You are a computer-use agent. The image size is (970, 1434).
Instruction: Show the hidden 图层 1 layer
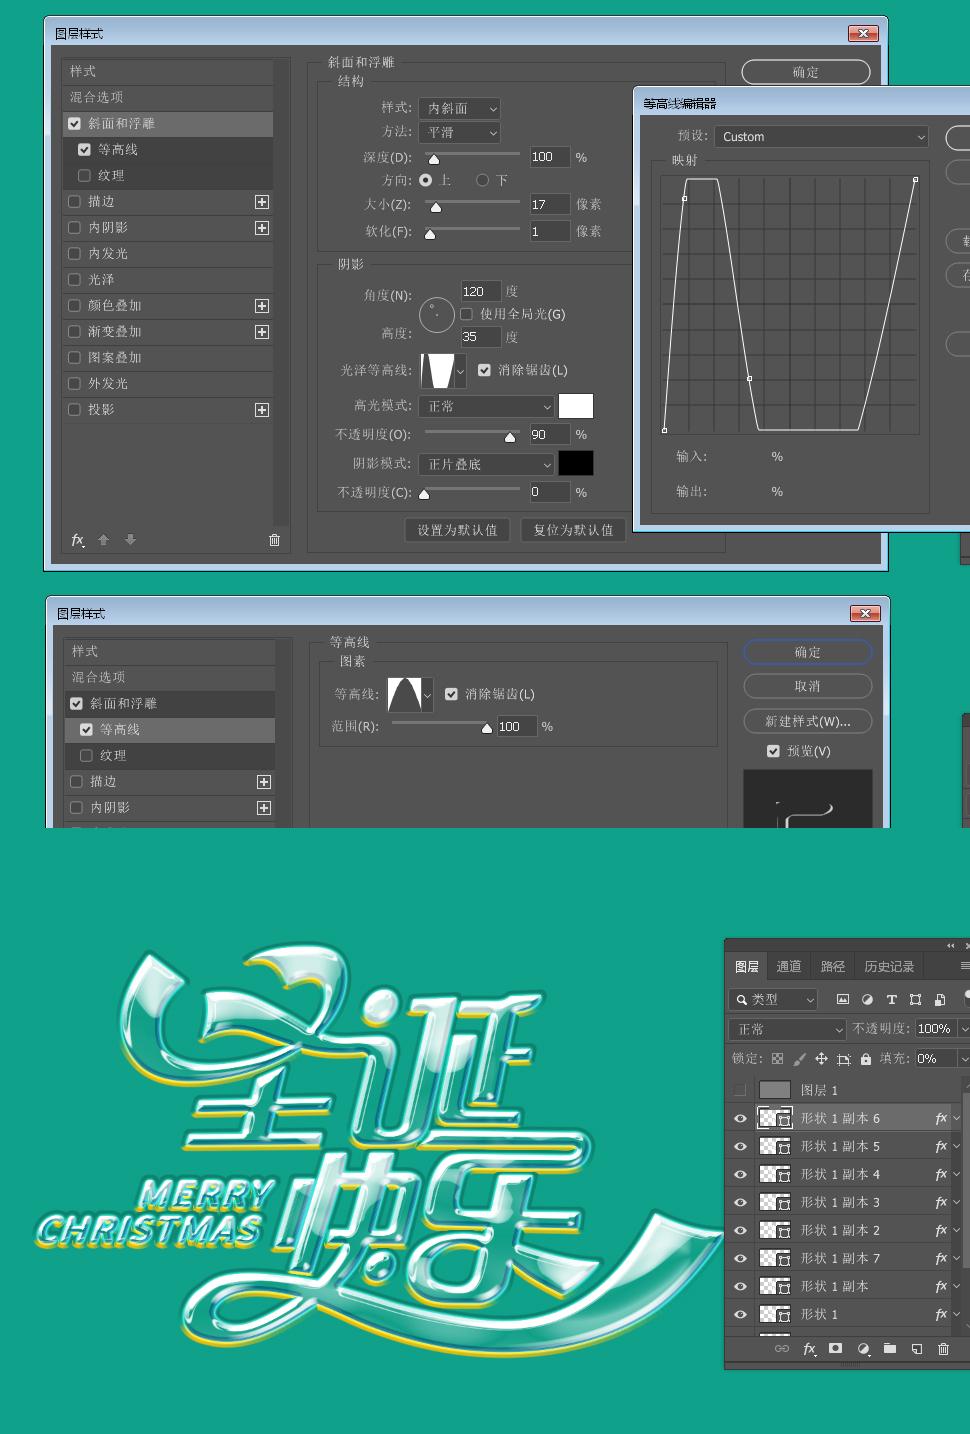click(x=741, y=1091)
